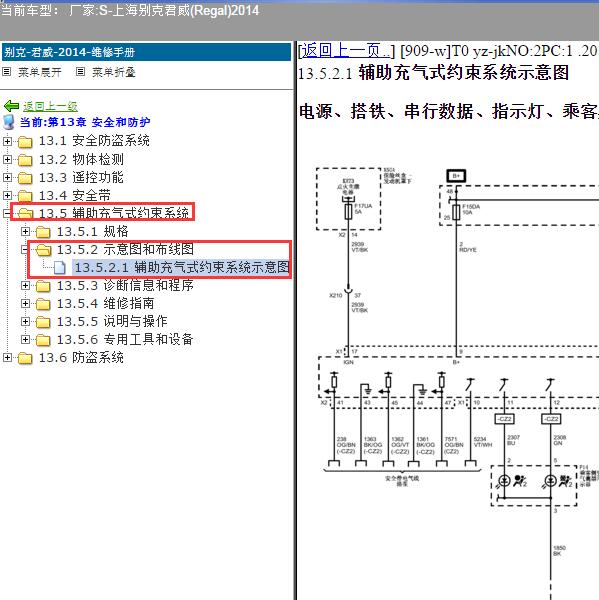The image size is (599, 600).
Task: Click the 13.5.3 folder icon
Action: tap(43, 286)
